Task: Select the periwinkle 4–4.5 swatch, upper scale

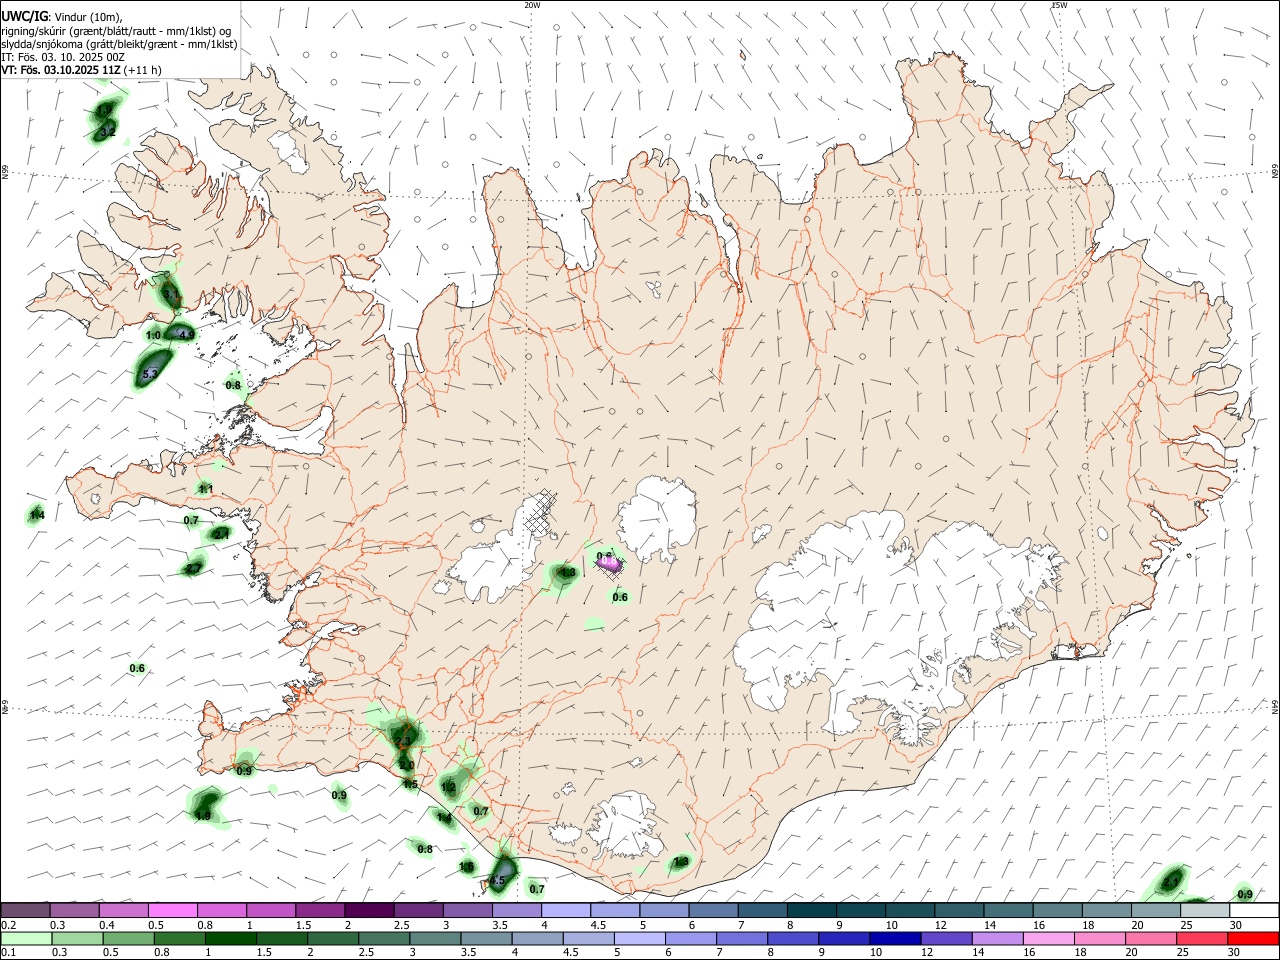Action: point(566,910)
